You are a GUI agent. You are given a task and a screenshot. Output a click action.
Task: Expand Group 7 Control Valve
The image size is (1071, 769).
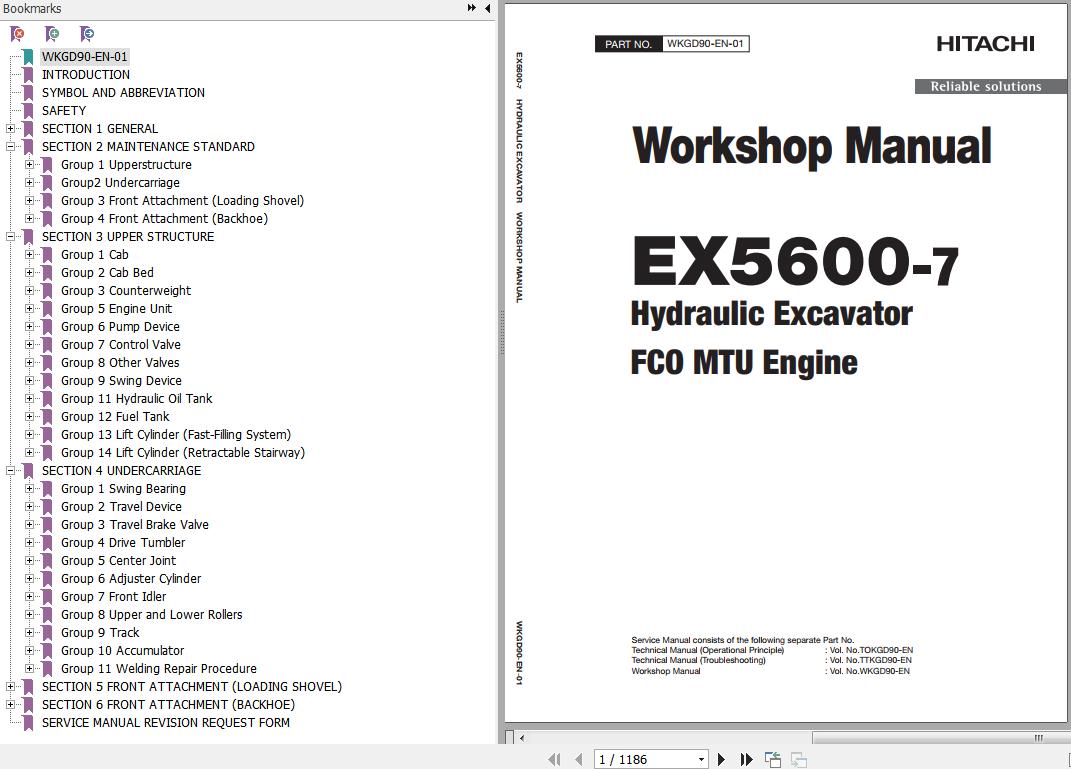pos(29,345)
